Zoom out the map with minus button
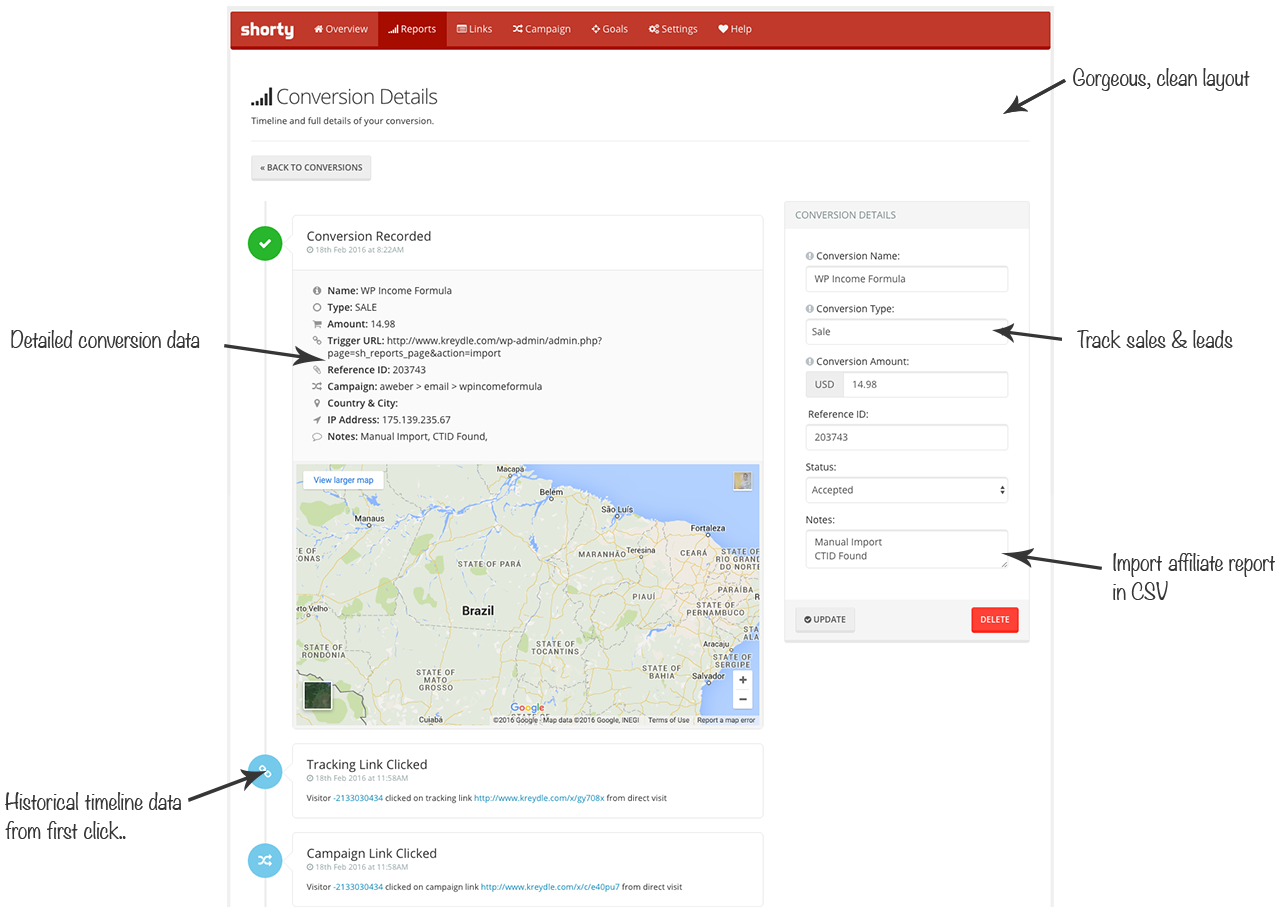The image size is (1280, 907). click(x=742, y=699)
